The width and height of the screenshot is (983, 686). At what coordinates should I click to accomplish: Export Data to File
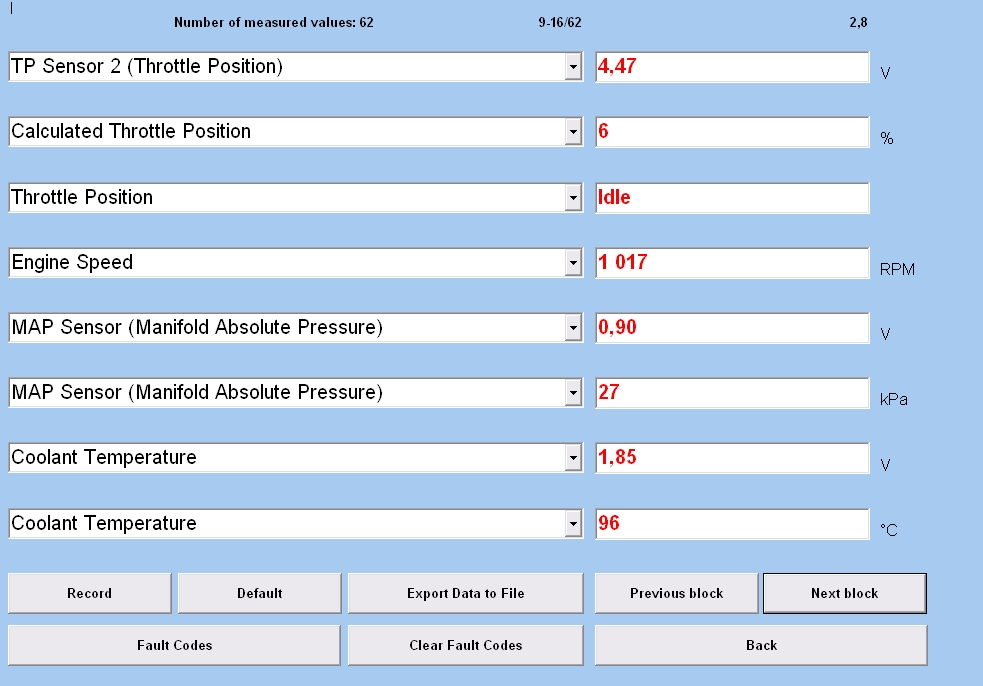click(466, 593)
